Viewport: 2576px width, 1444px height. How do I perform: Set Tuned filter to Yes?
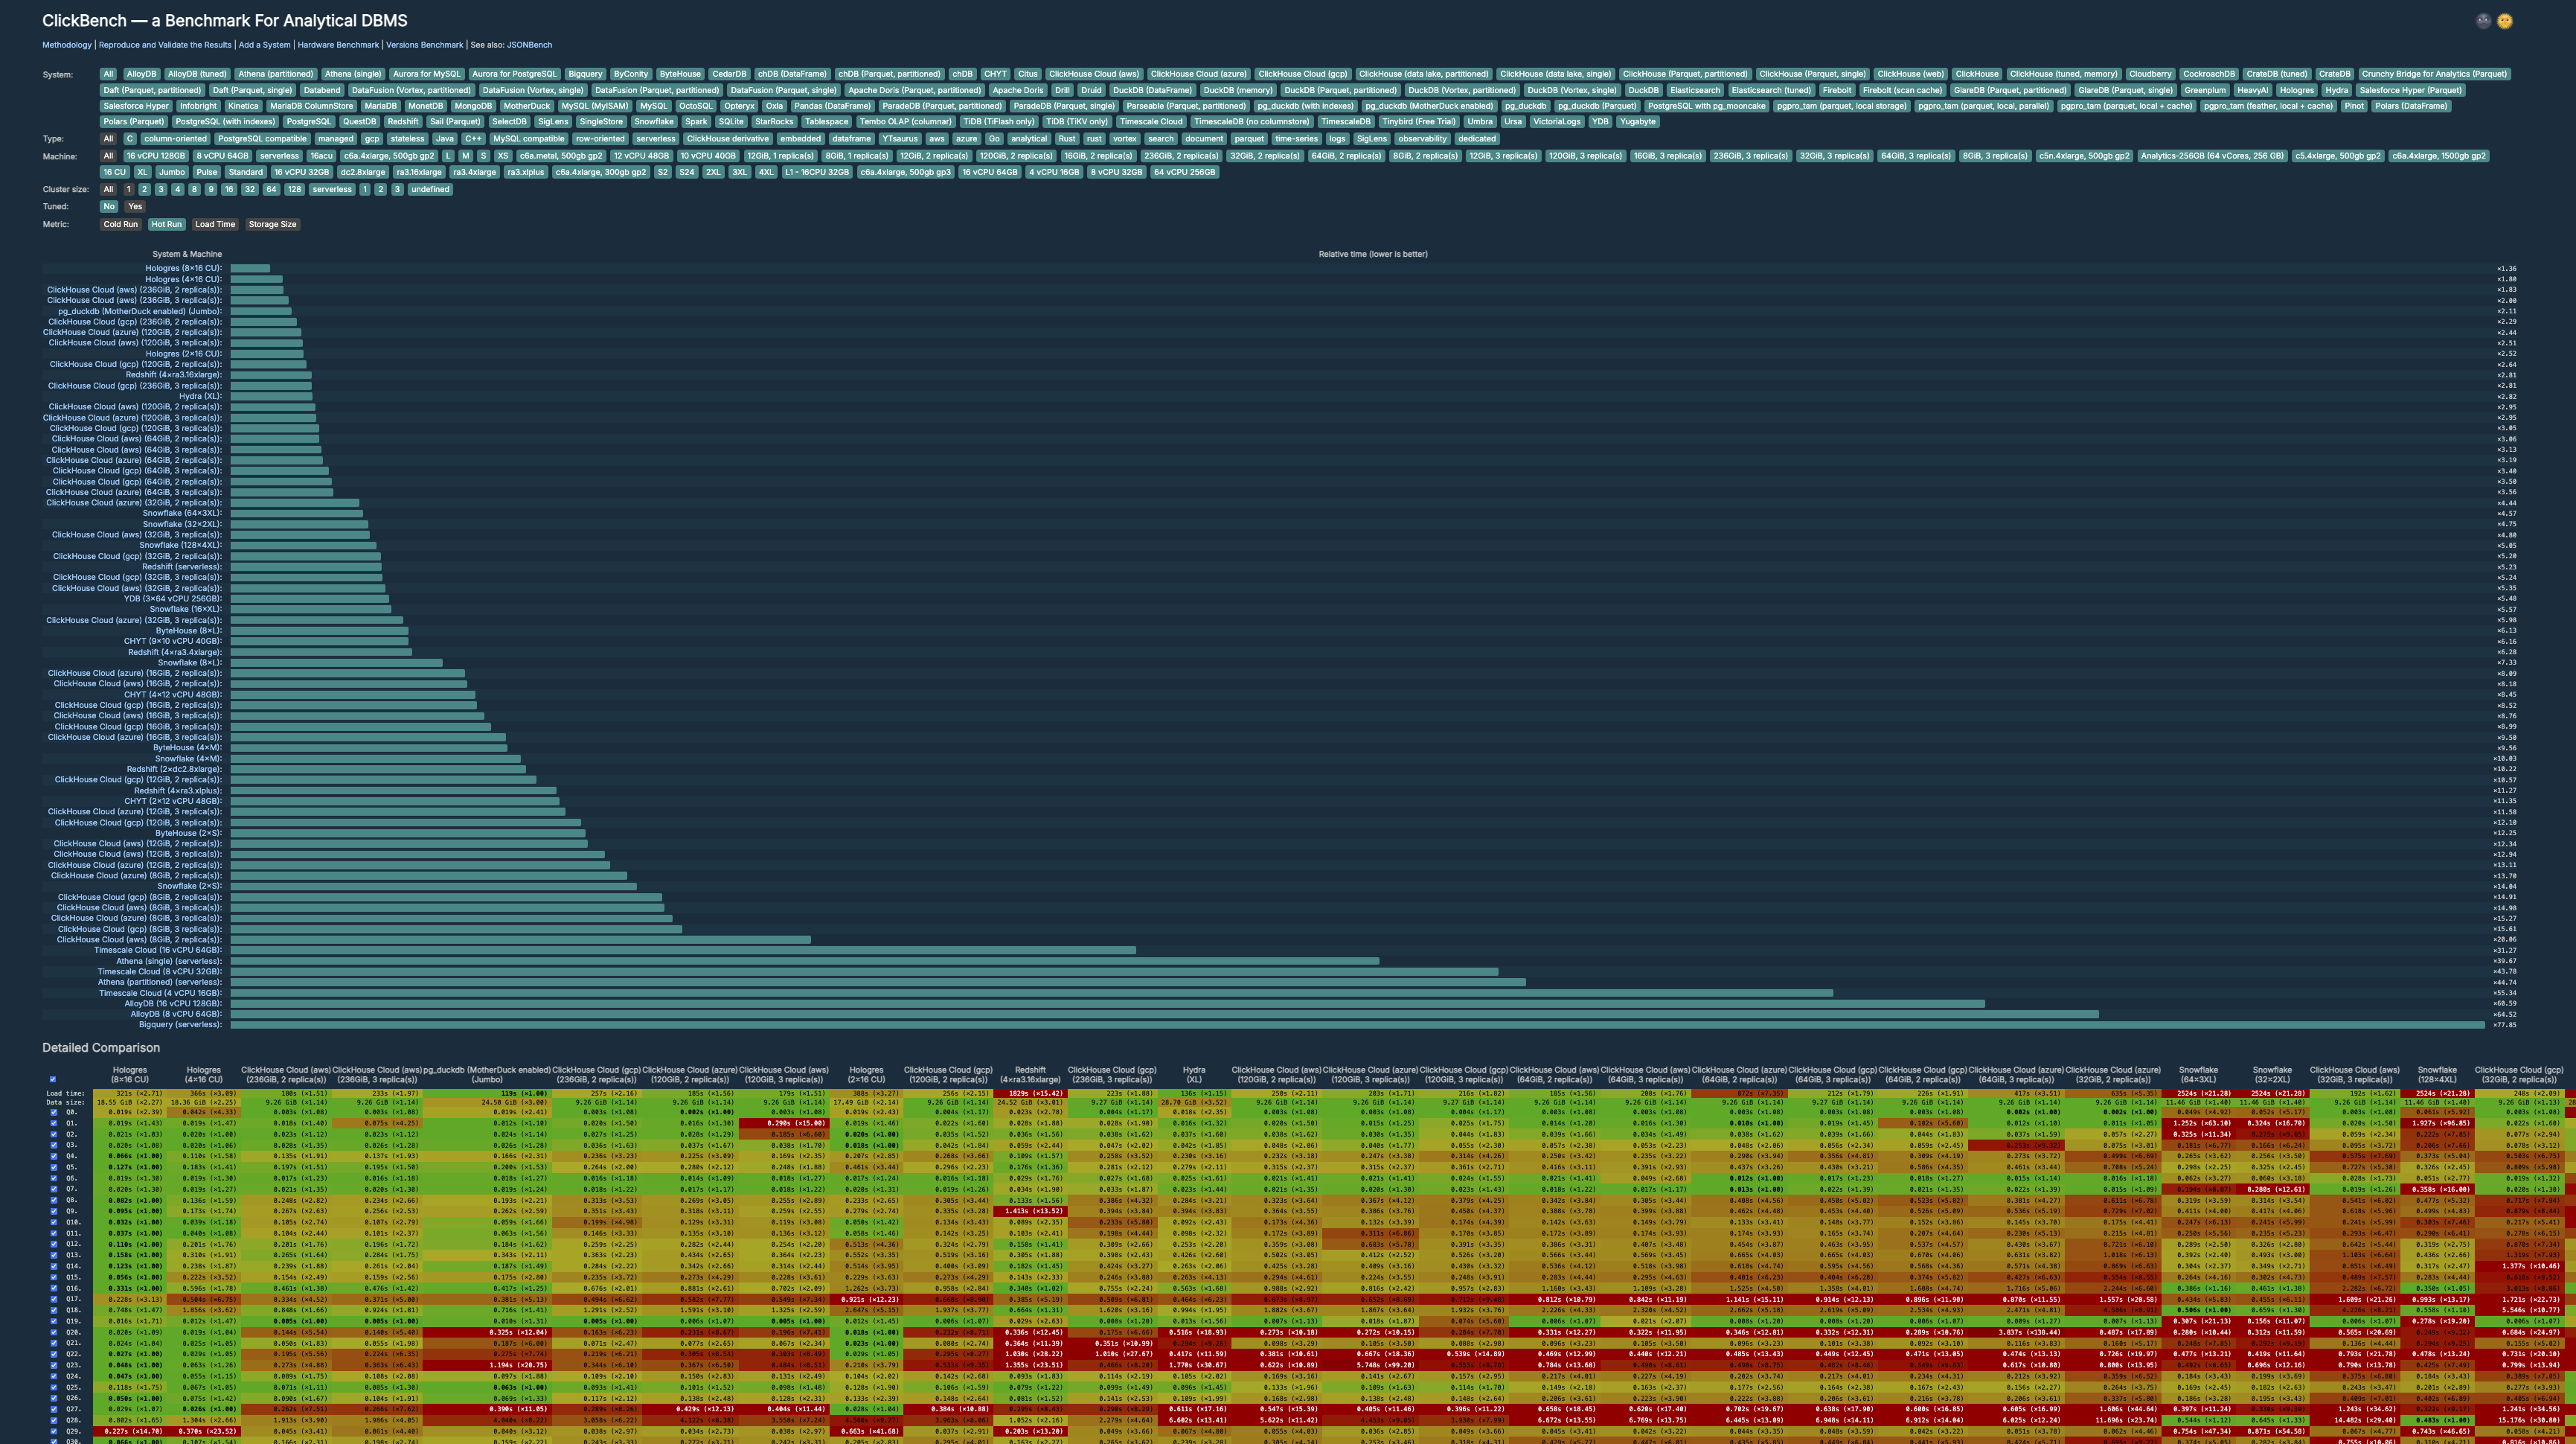coord(135,207)
